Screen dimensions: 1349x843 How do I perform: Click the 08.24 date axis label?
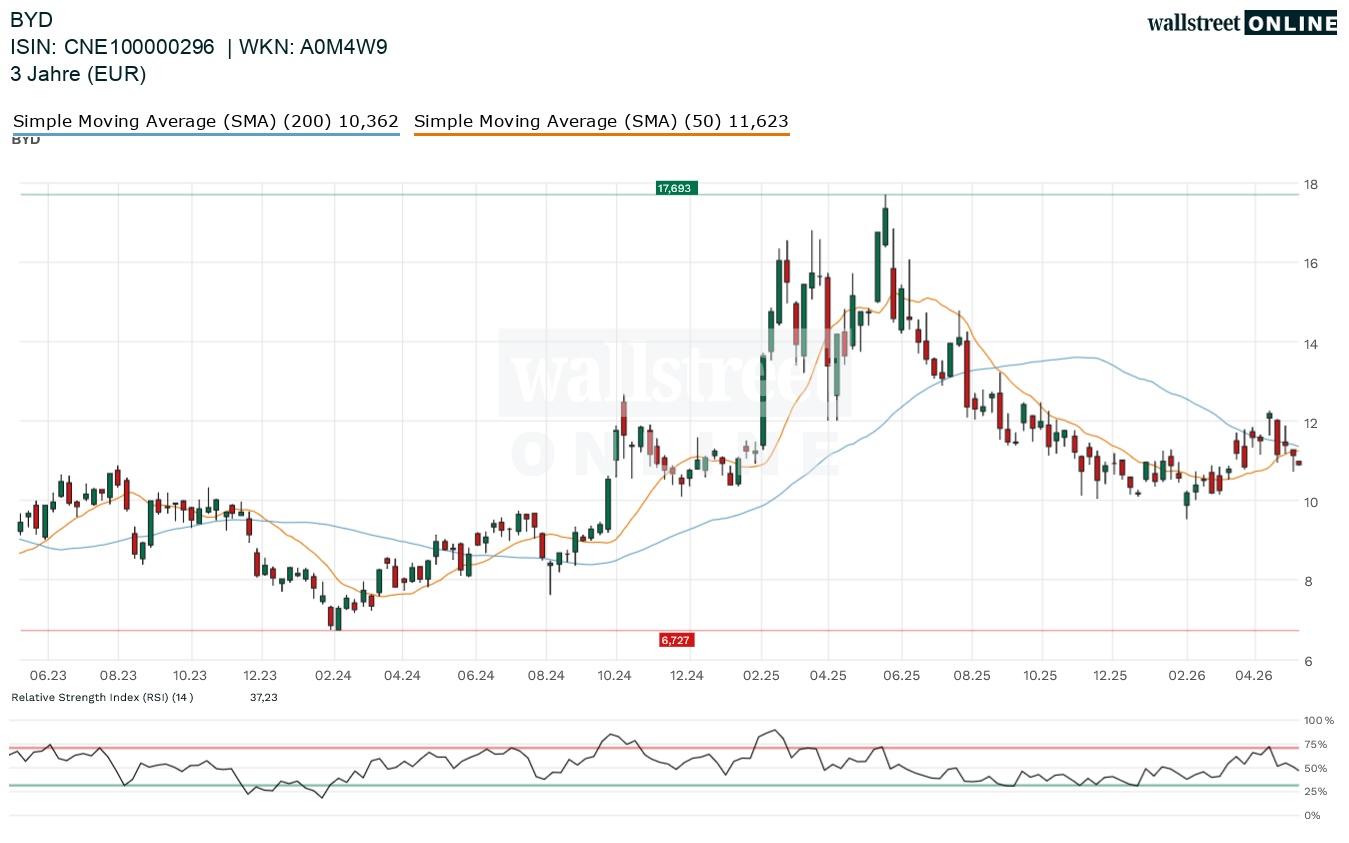coord(545,676)
